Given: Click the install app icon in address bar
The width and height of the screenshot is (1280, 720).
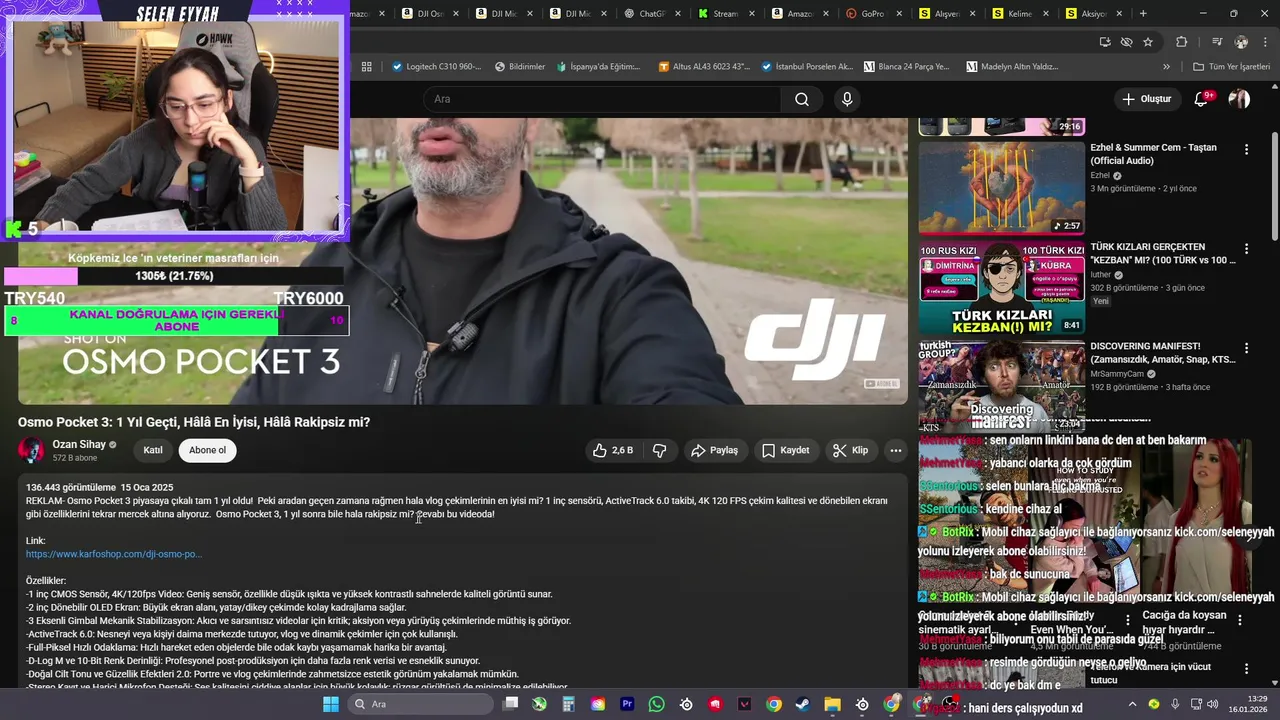Looking at the screenshot, I should pos(1105,42).
